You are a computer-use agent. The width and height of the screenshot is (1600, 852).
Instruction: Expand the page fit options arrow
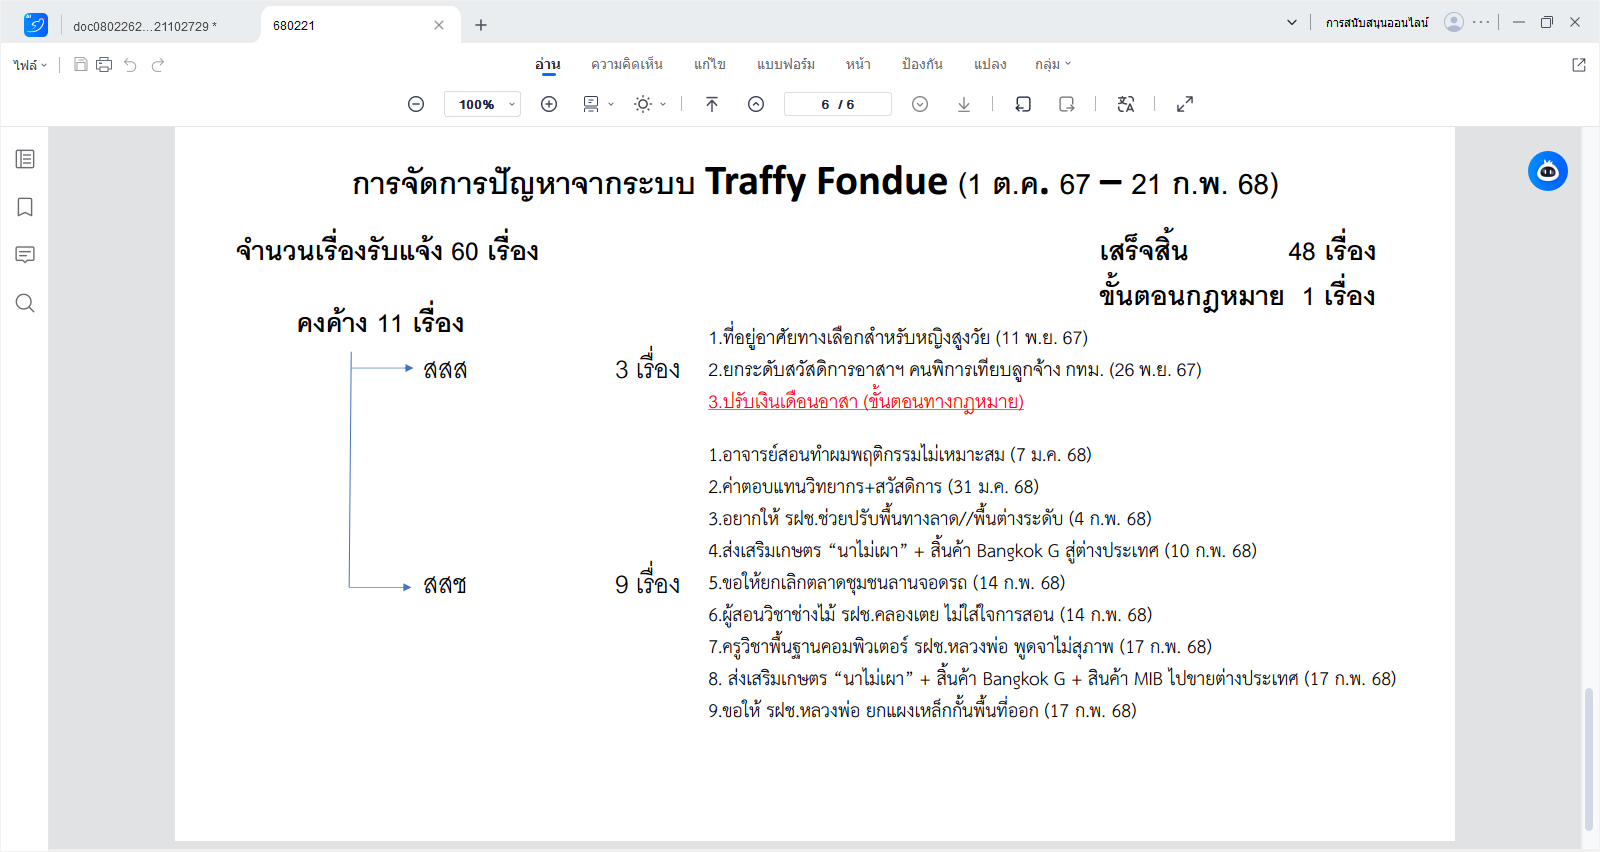(611, 104)
